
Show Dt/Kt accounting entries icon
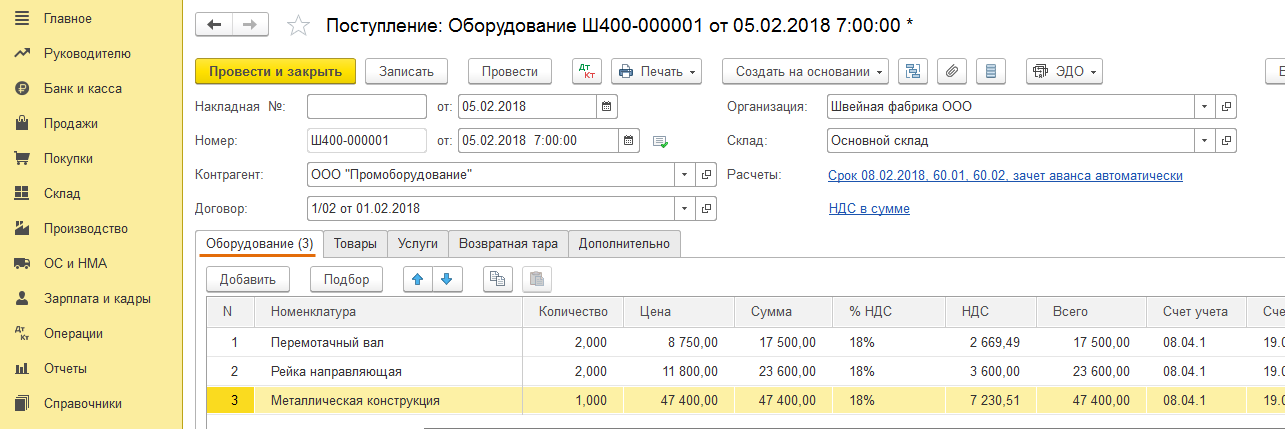[x=586, y=71]
